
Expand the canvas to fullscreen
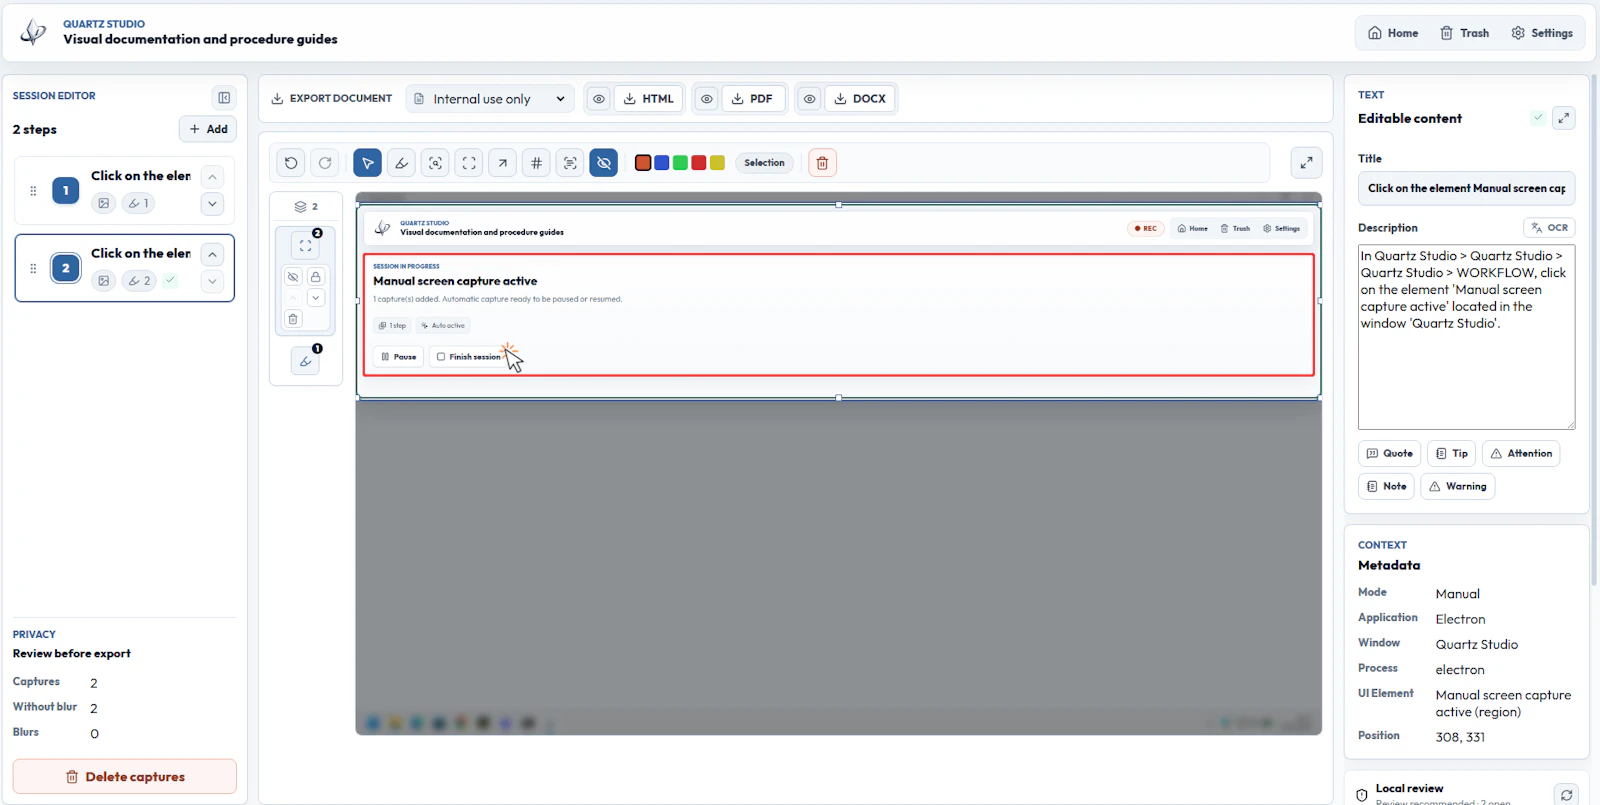pyautogui.click(x=1306, y=163)
